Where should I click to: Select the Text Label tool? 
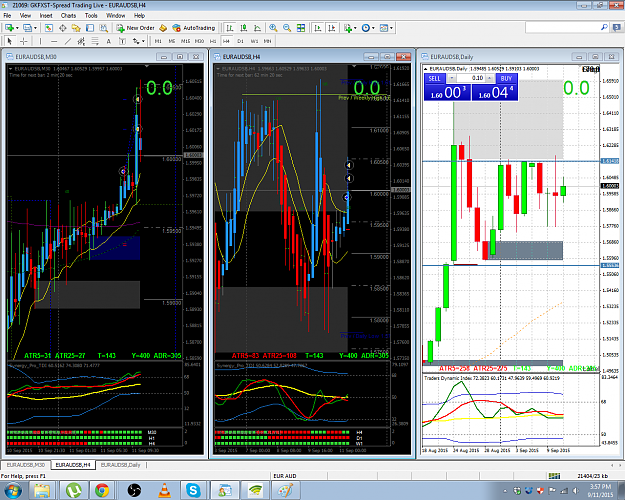coord(122,41)
